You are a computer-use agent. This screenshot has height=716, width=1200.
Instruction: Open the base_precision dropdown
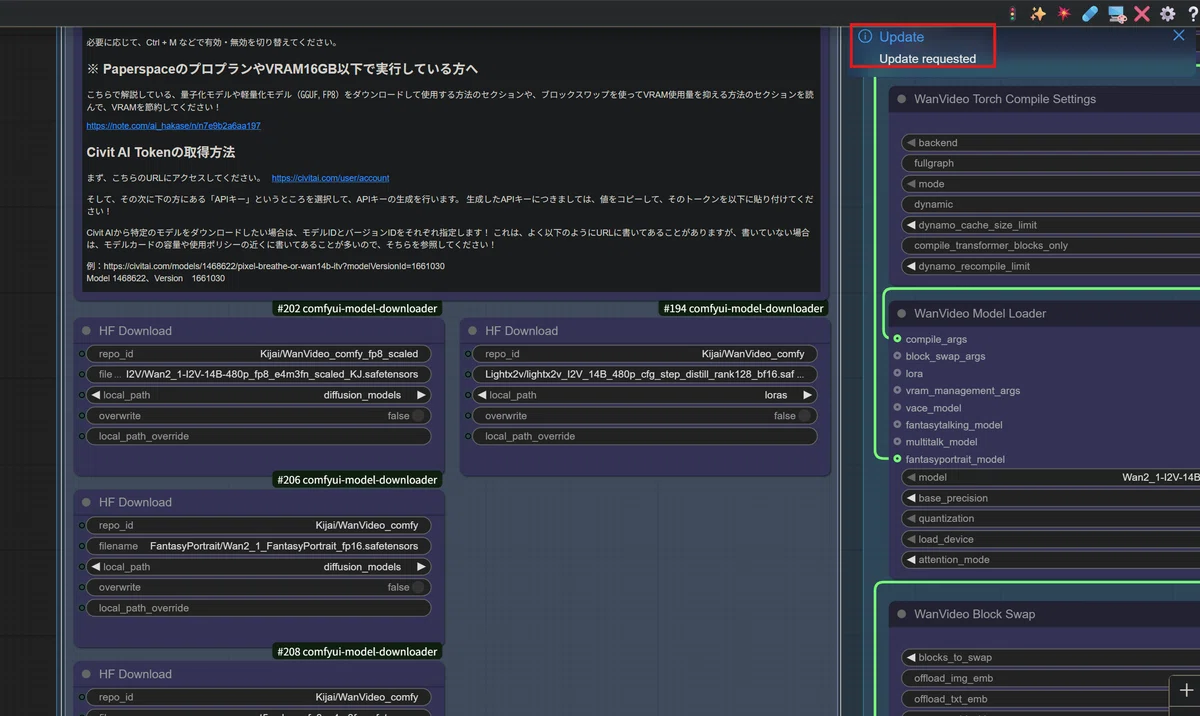pyautogui.click(x=1050, y=498)
